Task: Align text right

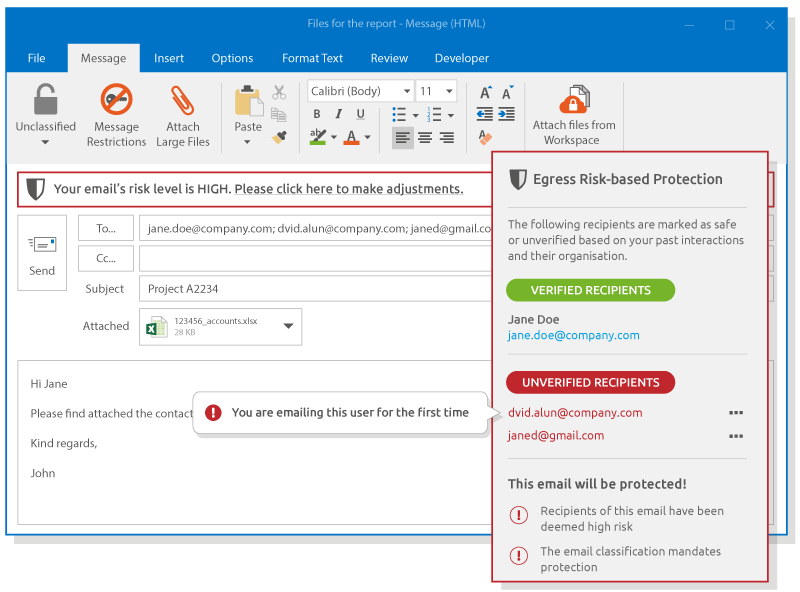Action: click(447, 137)
